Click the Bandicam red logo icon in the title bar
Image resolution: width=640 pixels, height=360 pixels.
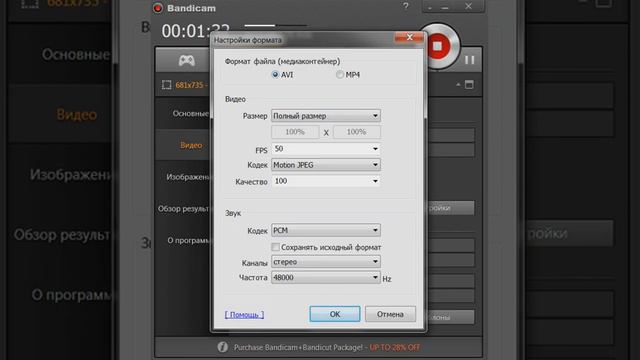tap(158, 8)
